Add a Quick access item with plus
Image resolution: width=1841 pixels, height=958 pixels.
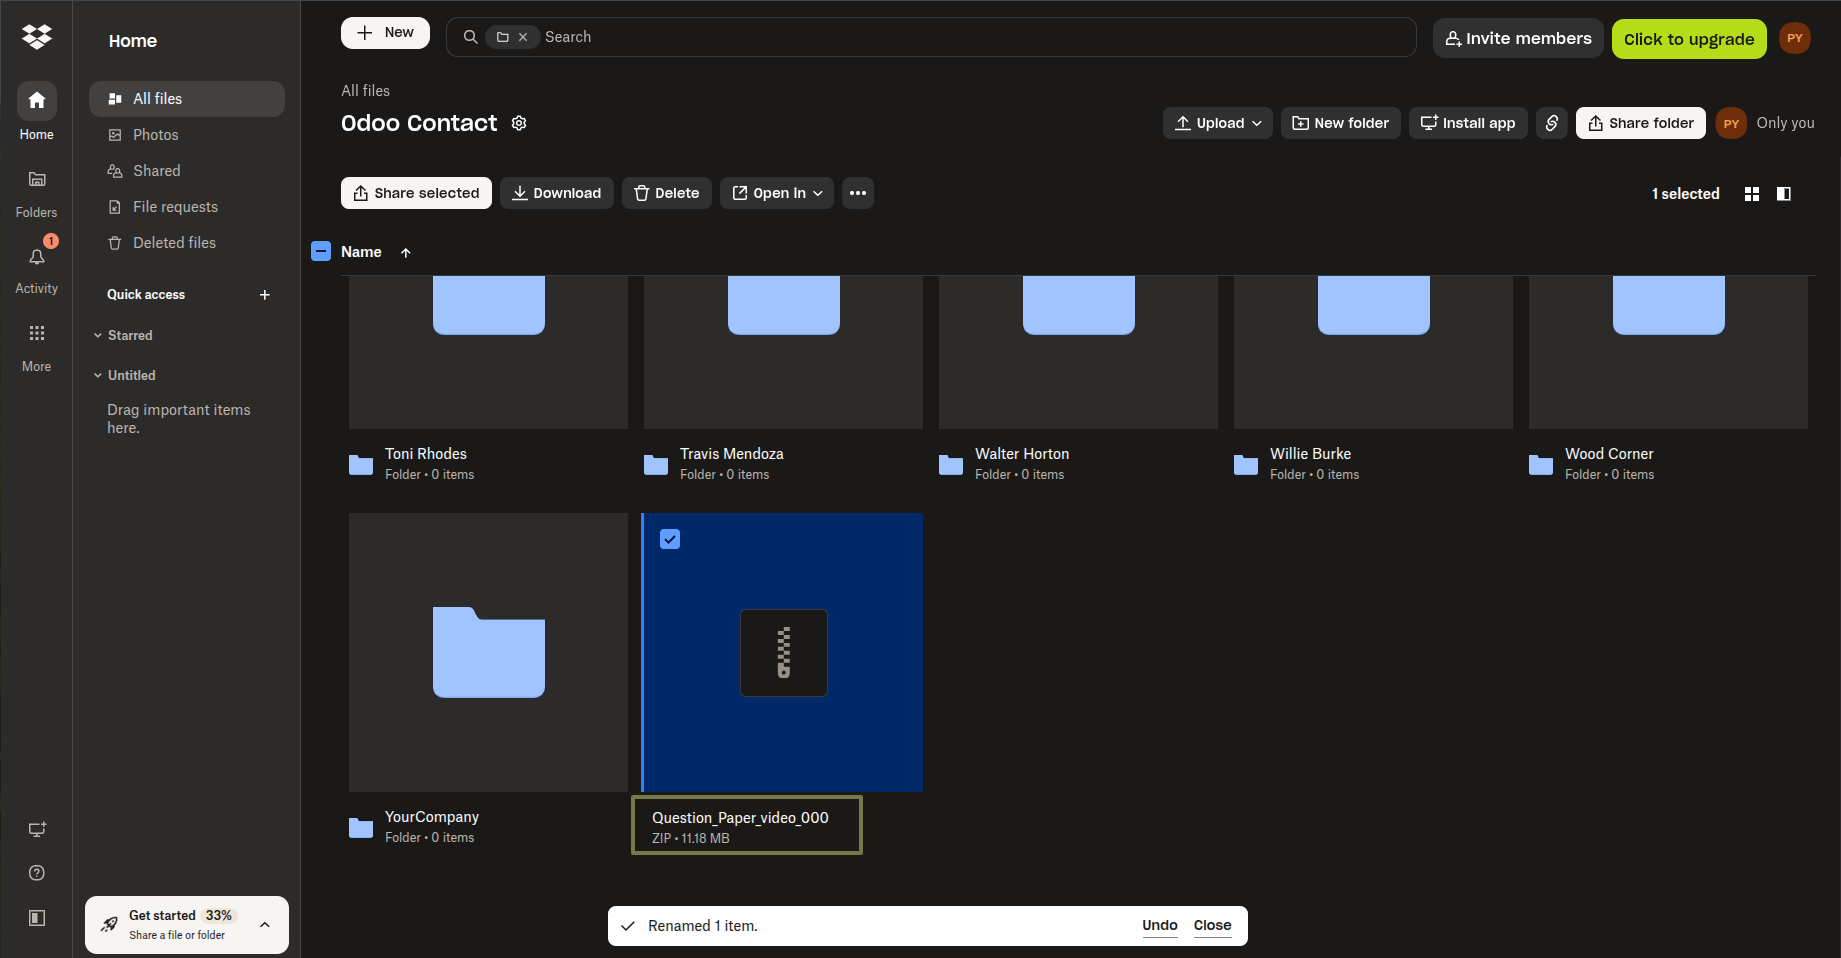[x=265, y=295]
